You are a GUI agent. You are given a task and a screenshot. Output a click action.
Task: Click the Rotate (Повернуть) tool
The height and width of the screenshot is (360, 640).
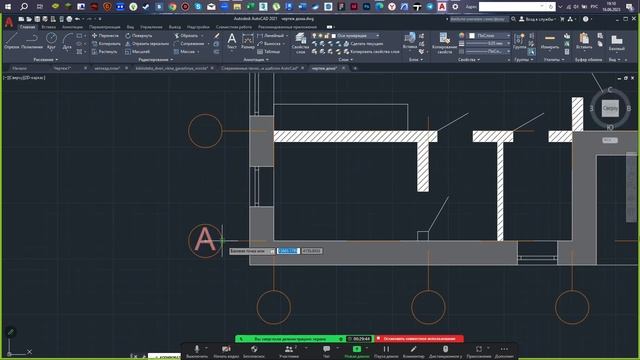[139, 36]
